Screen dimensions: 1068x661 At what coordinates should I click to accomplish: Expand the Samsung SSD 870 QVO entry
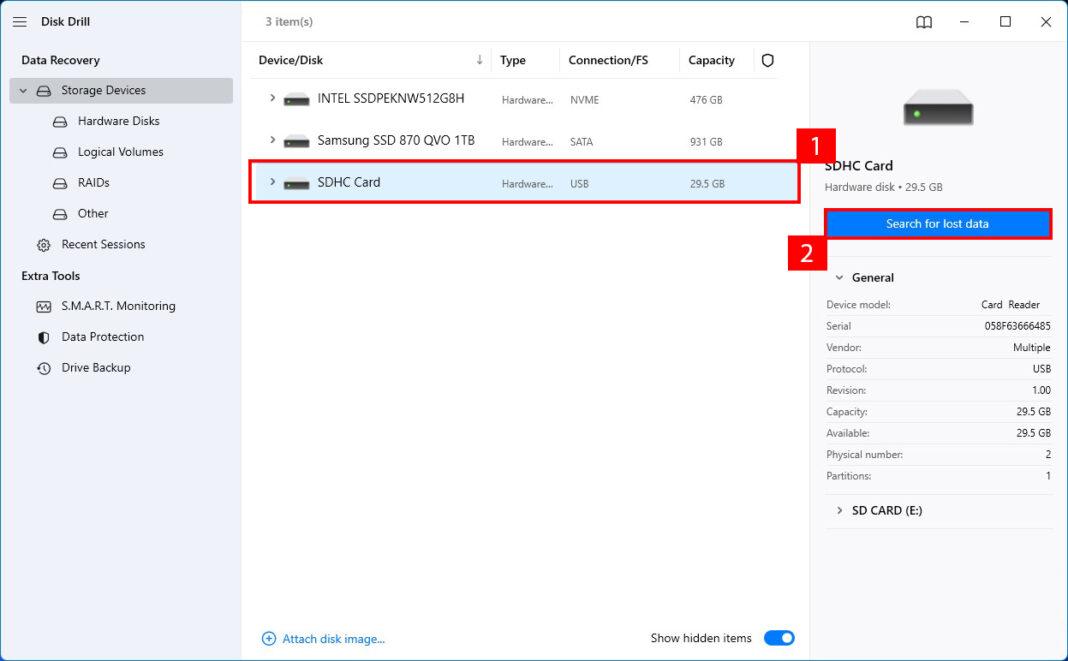tap(271, 141)
